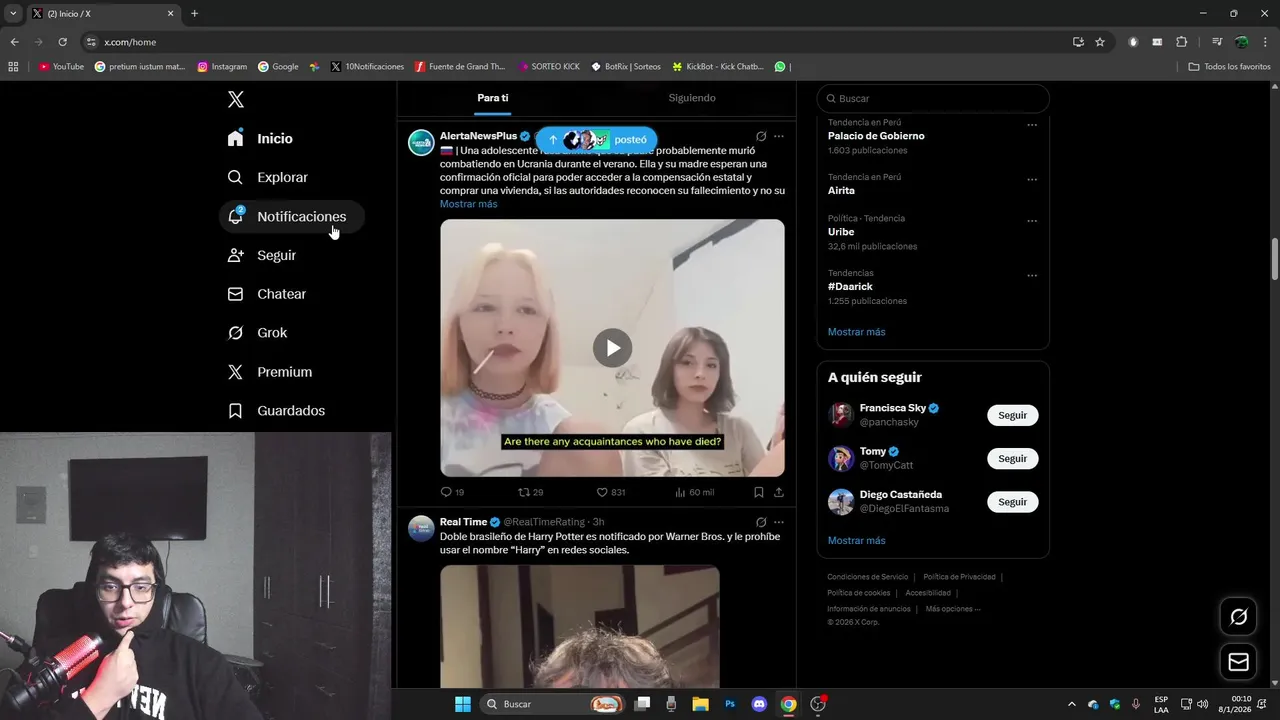Screen dimensions: 1280x720
Task: Open more options for Uribe trend
Action: click(x=1032, y=221)
